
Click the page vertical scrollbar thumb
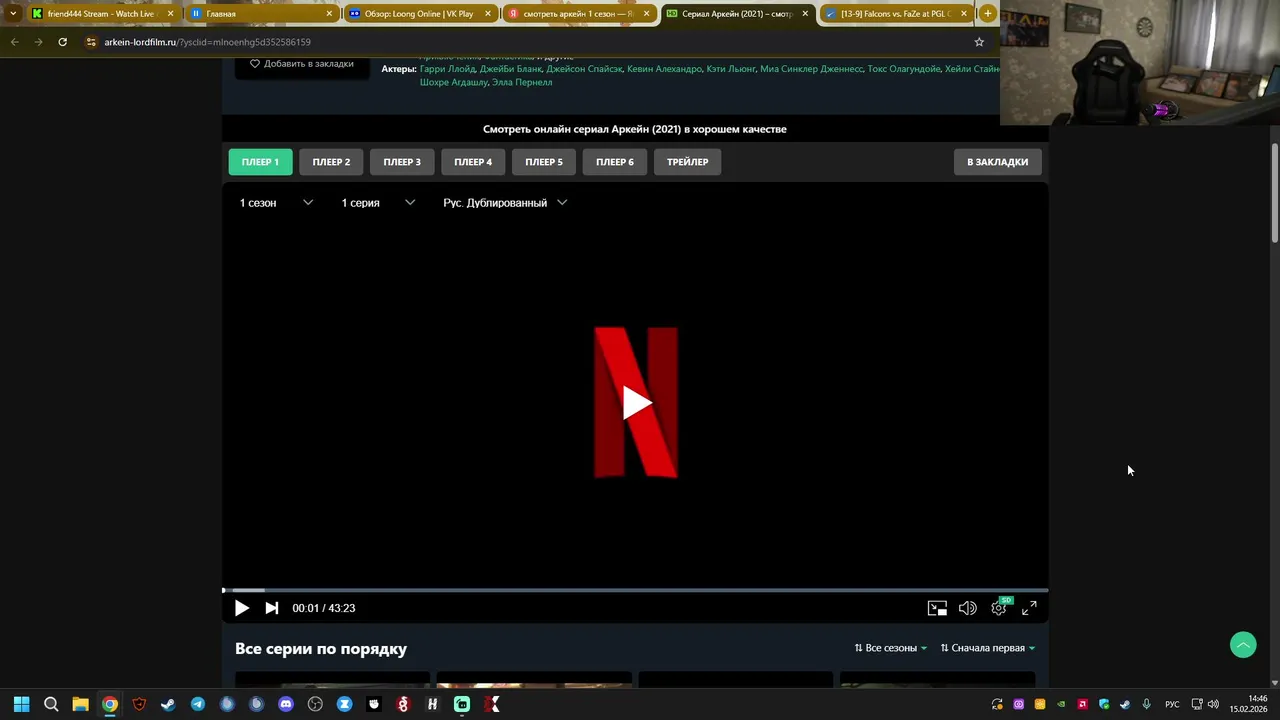(1275, 192)
